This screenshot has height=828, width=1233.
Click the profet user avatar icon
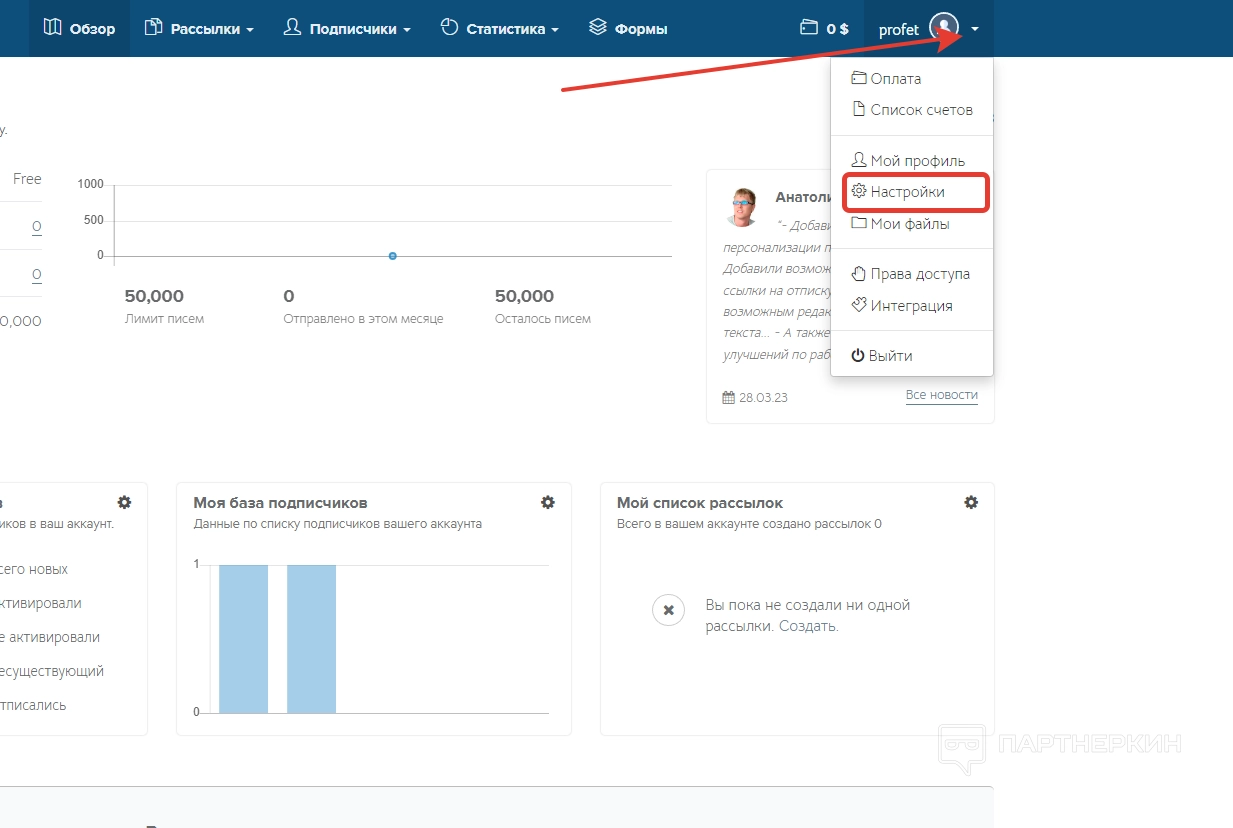coord(943,28)
